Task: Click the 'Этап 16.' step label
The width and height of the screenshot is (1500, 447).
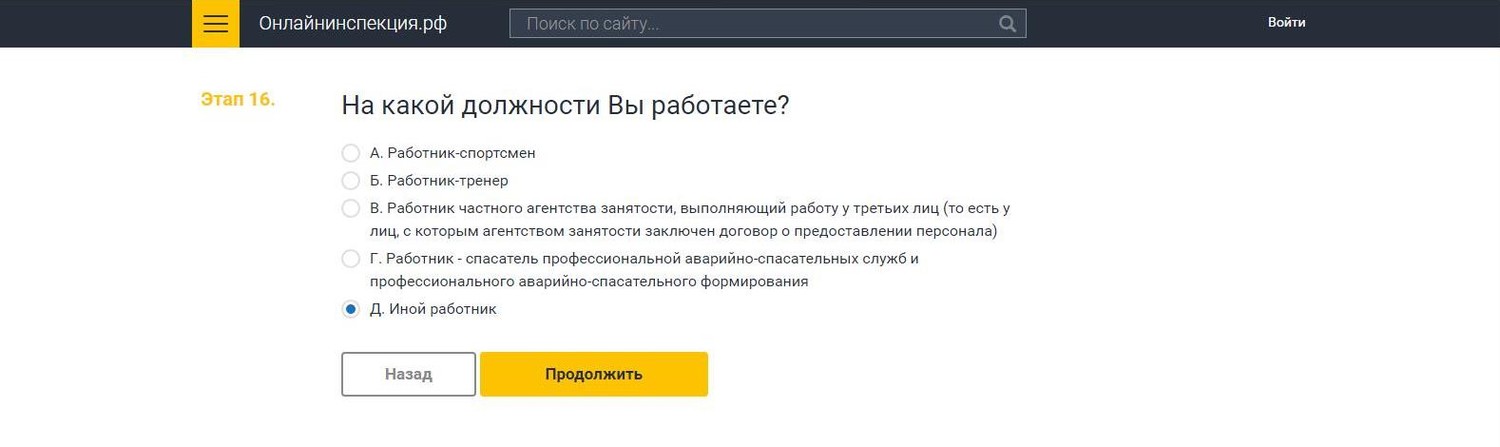Action: pos(238,100)
